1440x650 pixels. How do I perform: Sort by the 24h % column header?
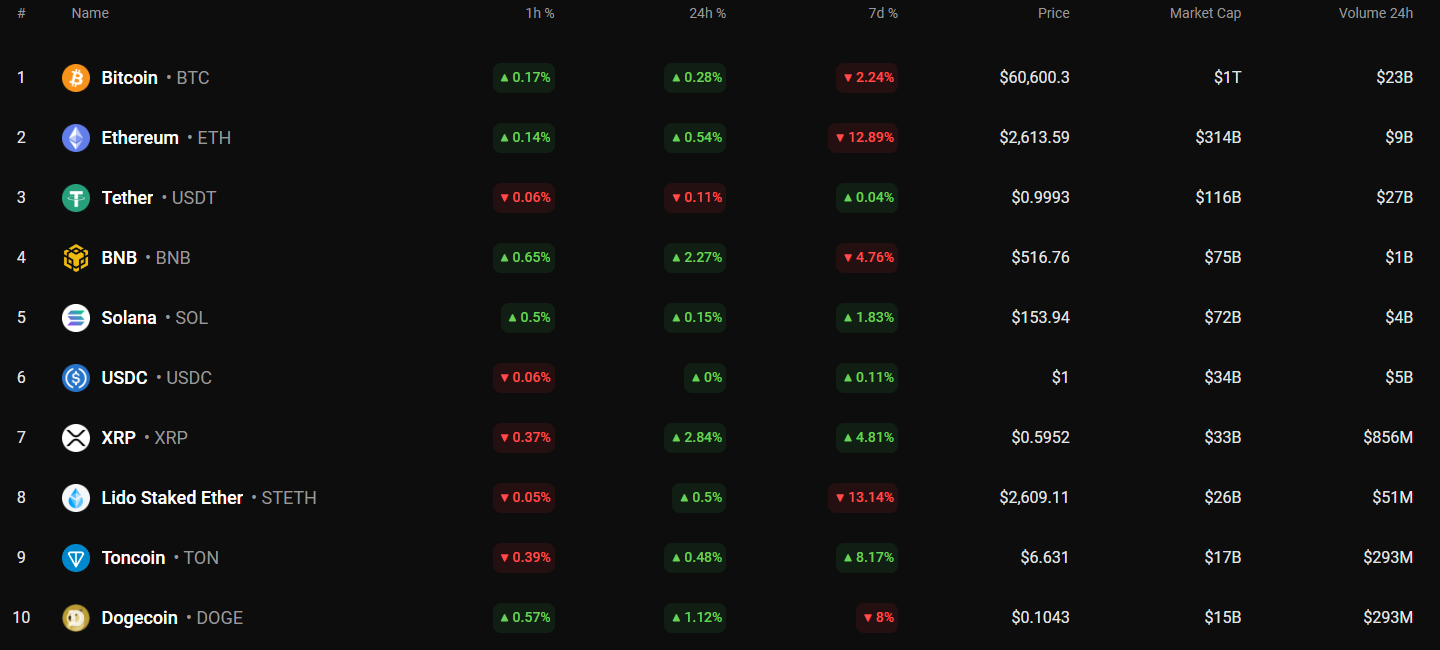[x=707, y=13]
